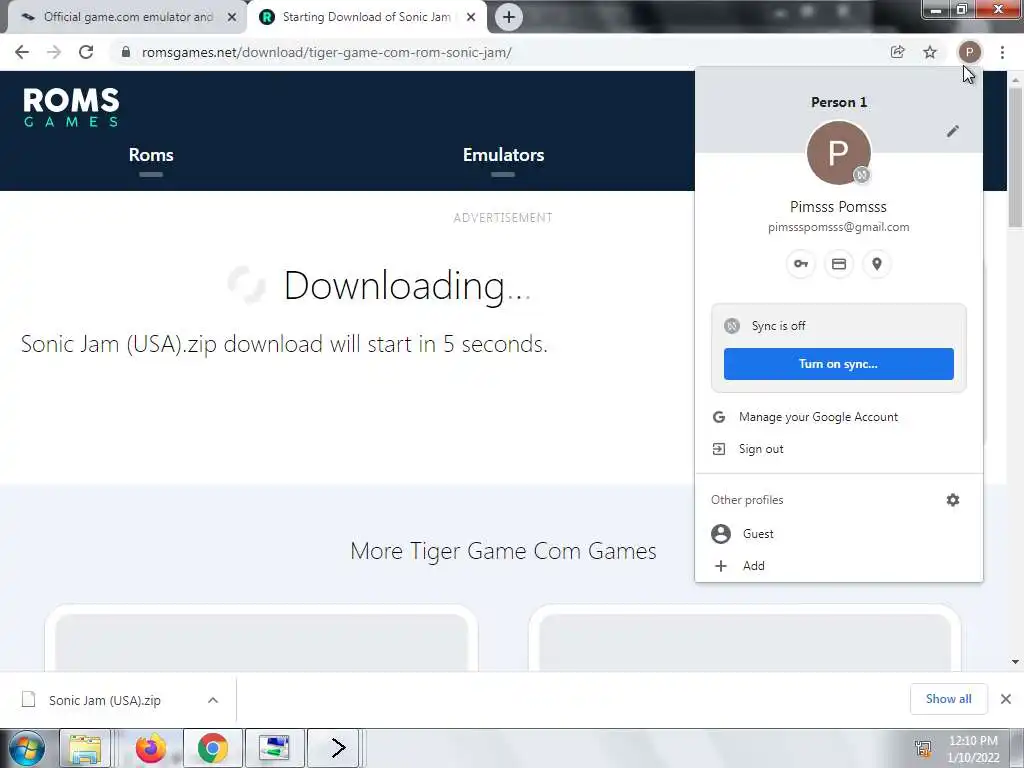Image resolution: width=1024 pixels, height=768 pixels.
Task: Open the Windows Start menu
Action: pyautogui.click(x=27, y=748)
